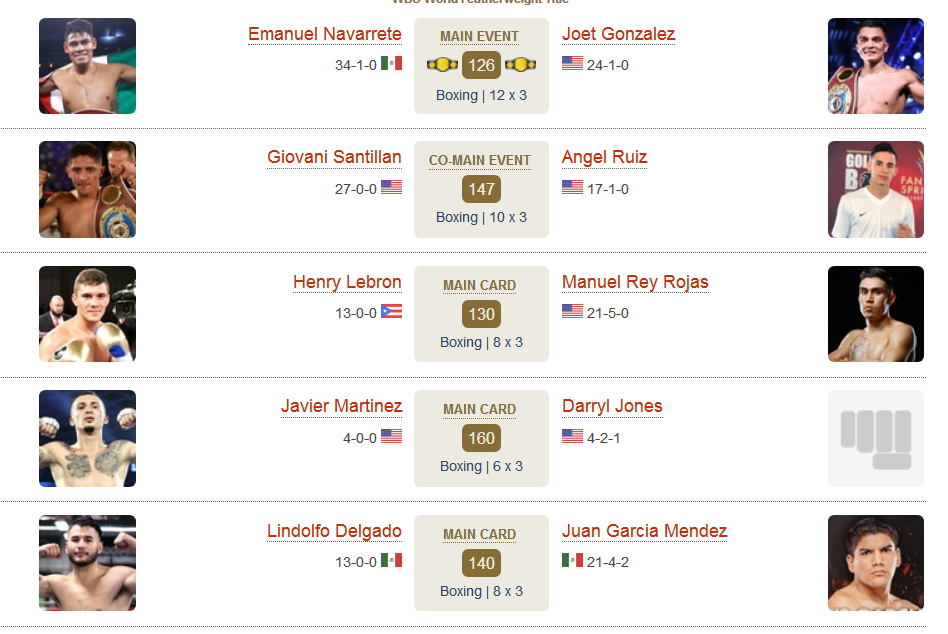Select the CO-MAIN EVENT bout label
This screenshot has width=948, height=634.
pyautogui.click(x=479, y=161)
